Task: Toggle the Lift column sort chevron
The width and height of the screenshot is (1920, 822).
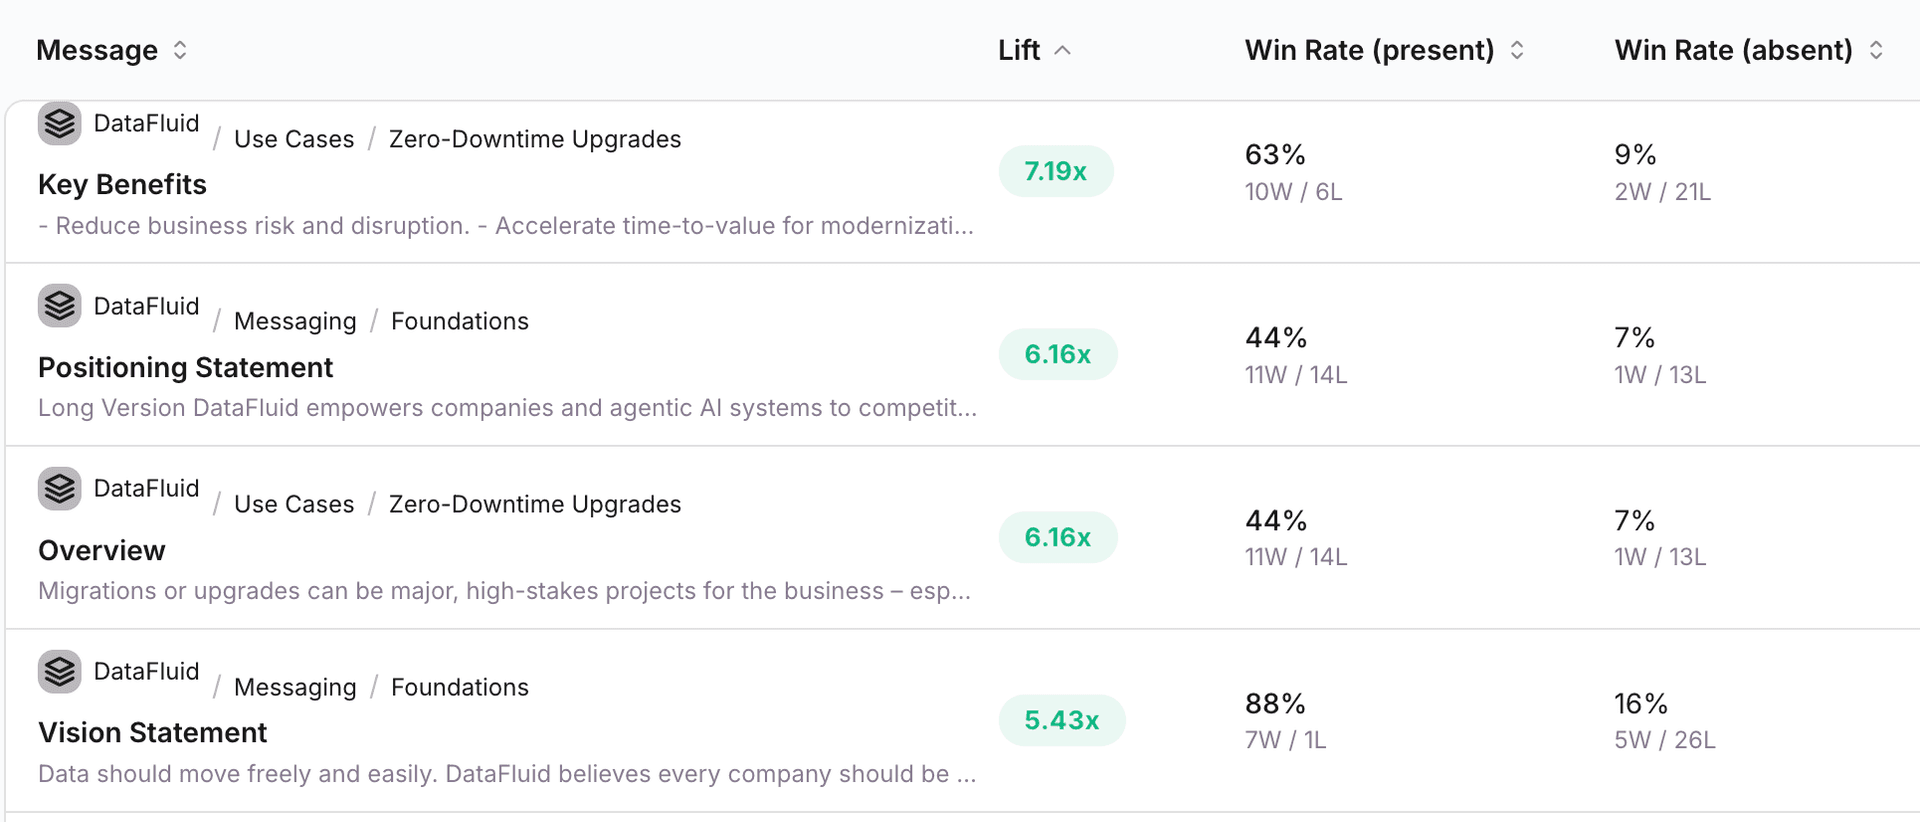Action: tap(1063, 50)
